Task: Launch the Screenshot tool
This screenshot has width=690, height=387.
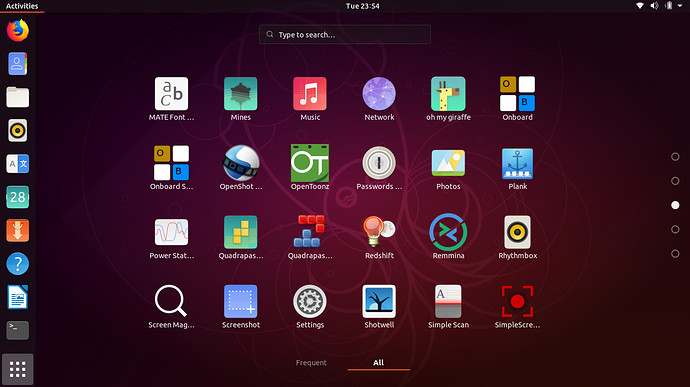Action: (240, 301)
